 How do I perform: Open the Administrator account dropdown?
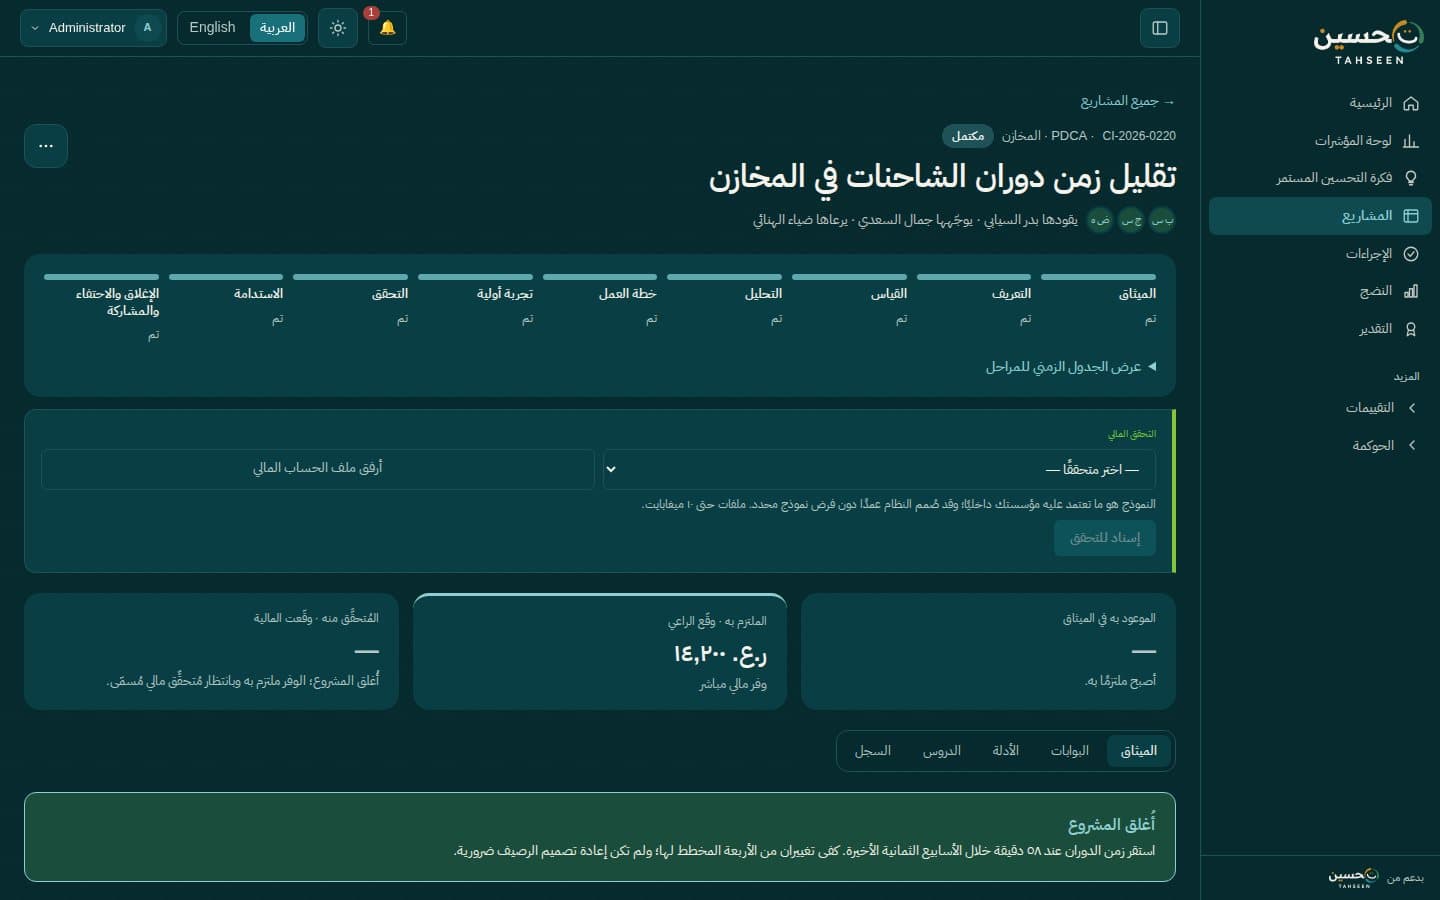pyautogui.click(x=93, y=28)
